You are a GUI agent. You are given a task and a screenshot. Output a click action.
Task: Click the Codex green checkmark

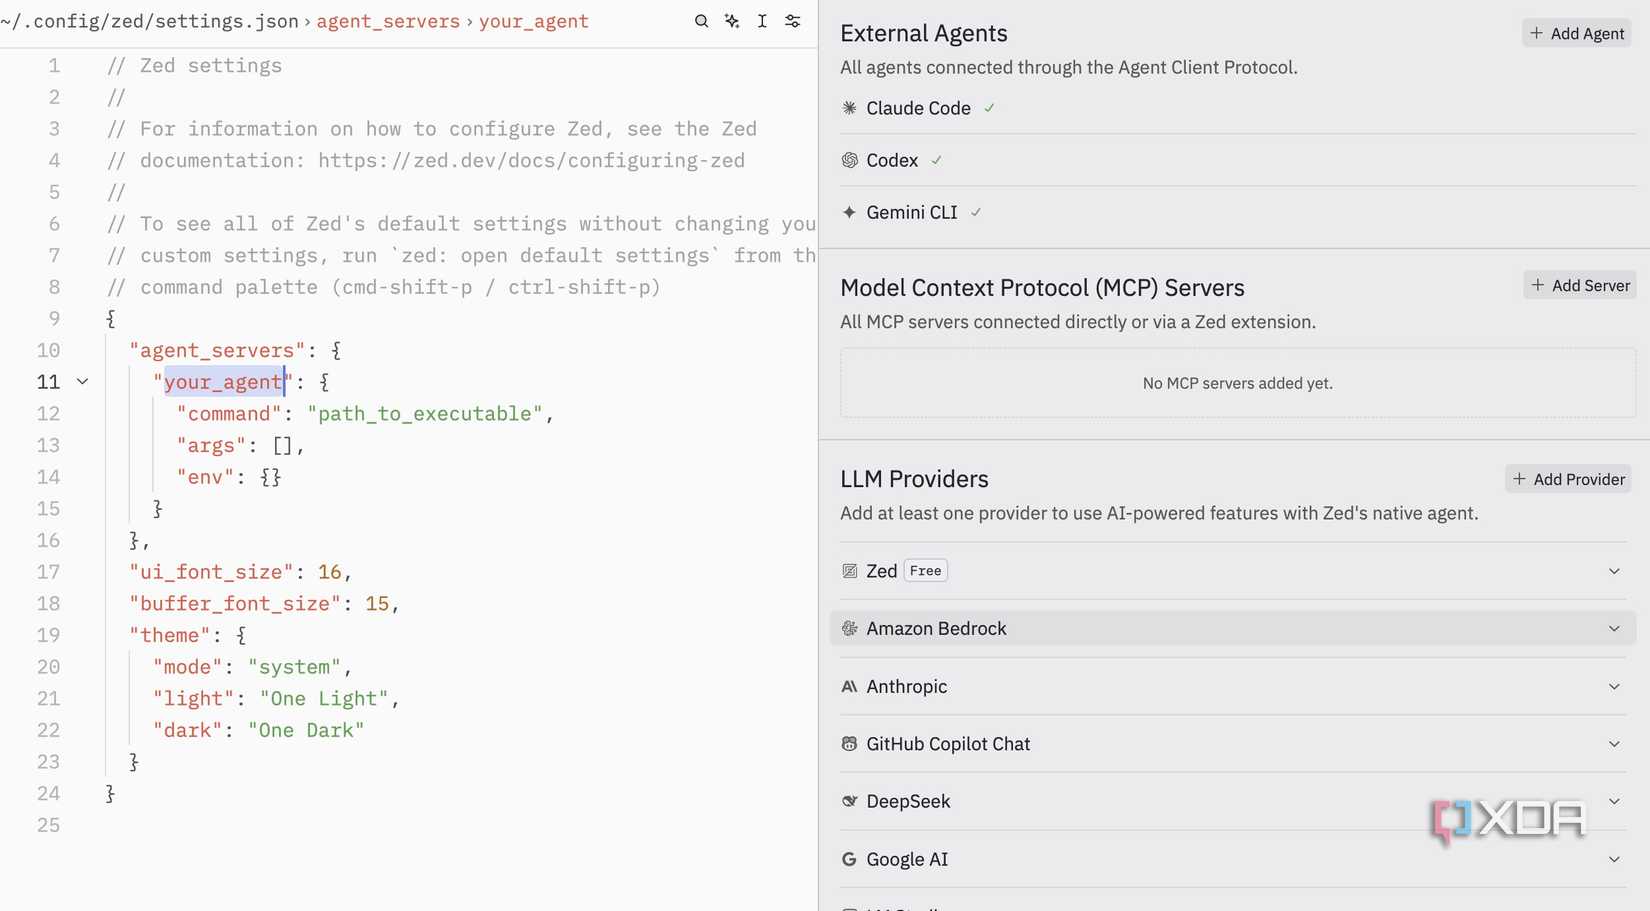(936, 160)
